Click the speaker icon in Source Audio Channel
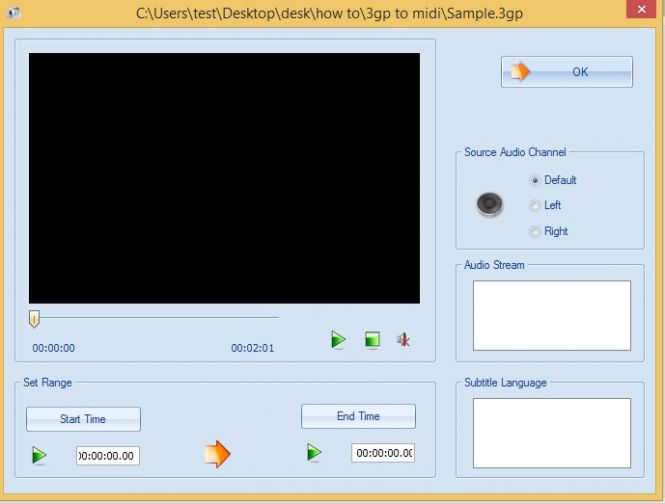665x504 pixels. point(488,205)
